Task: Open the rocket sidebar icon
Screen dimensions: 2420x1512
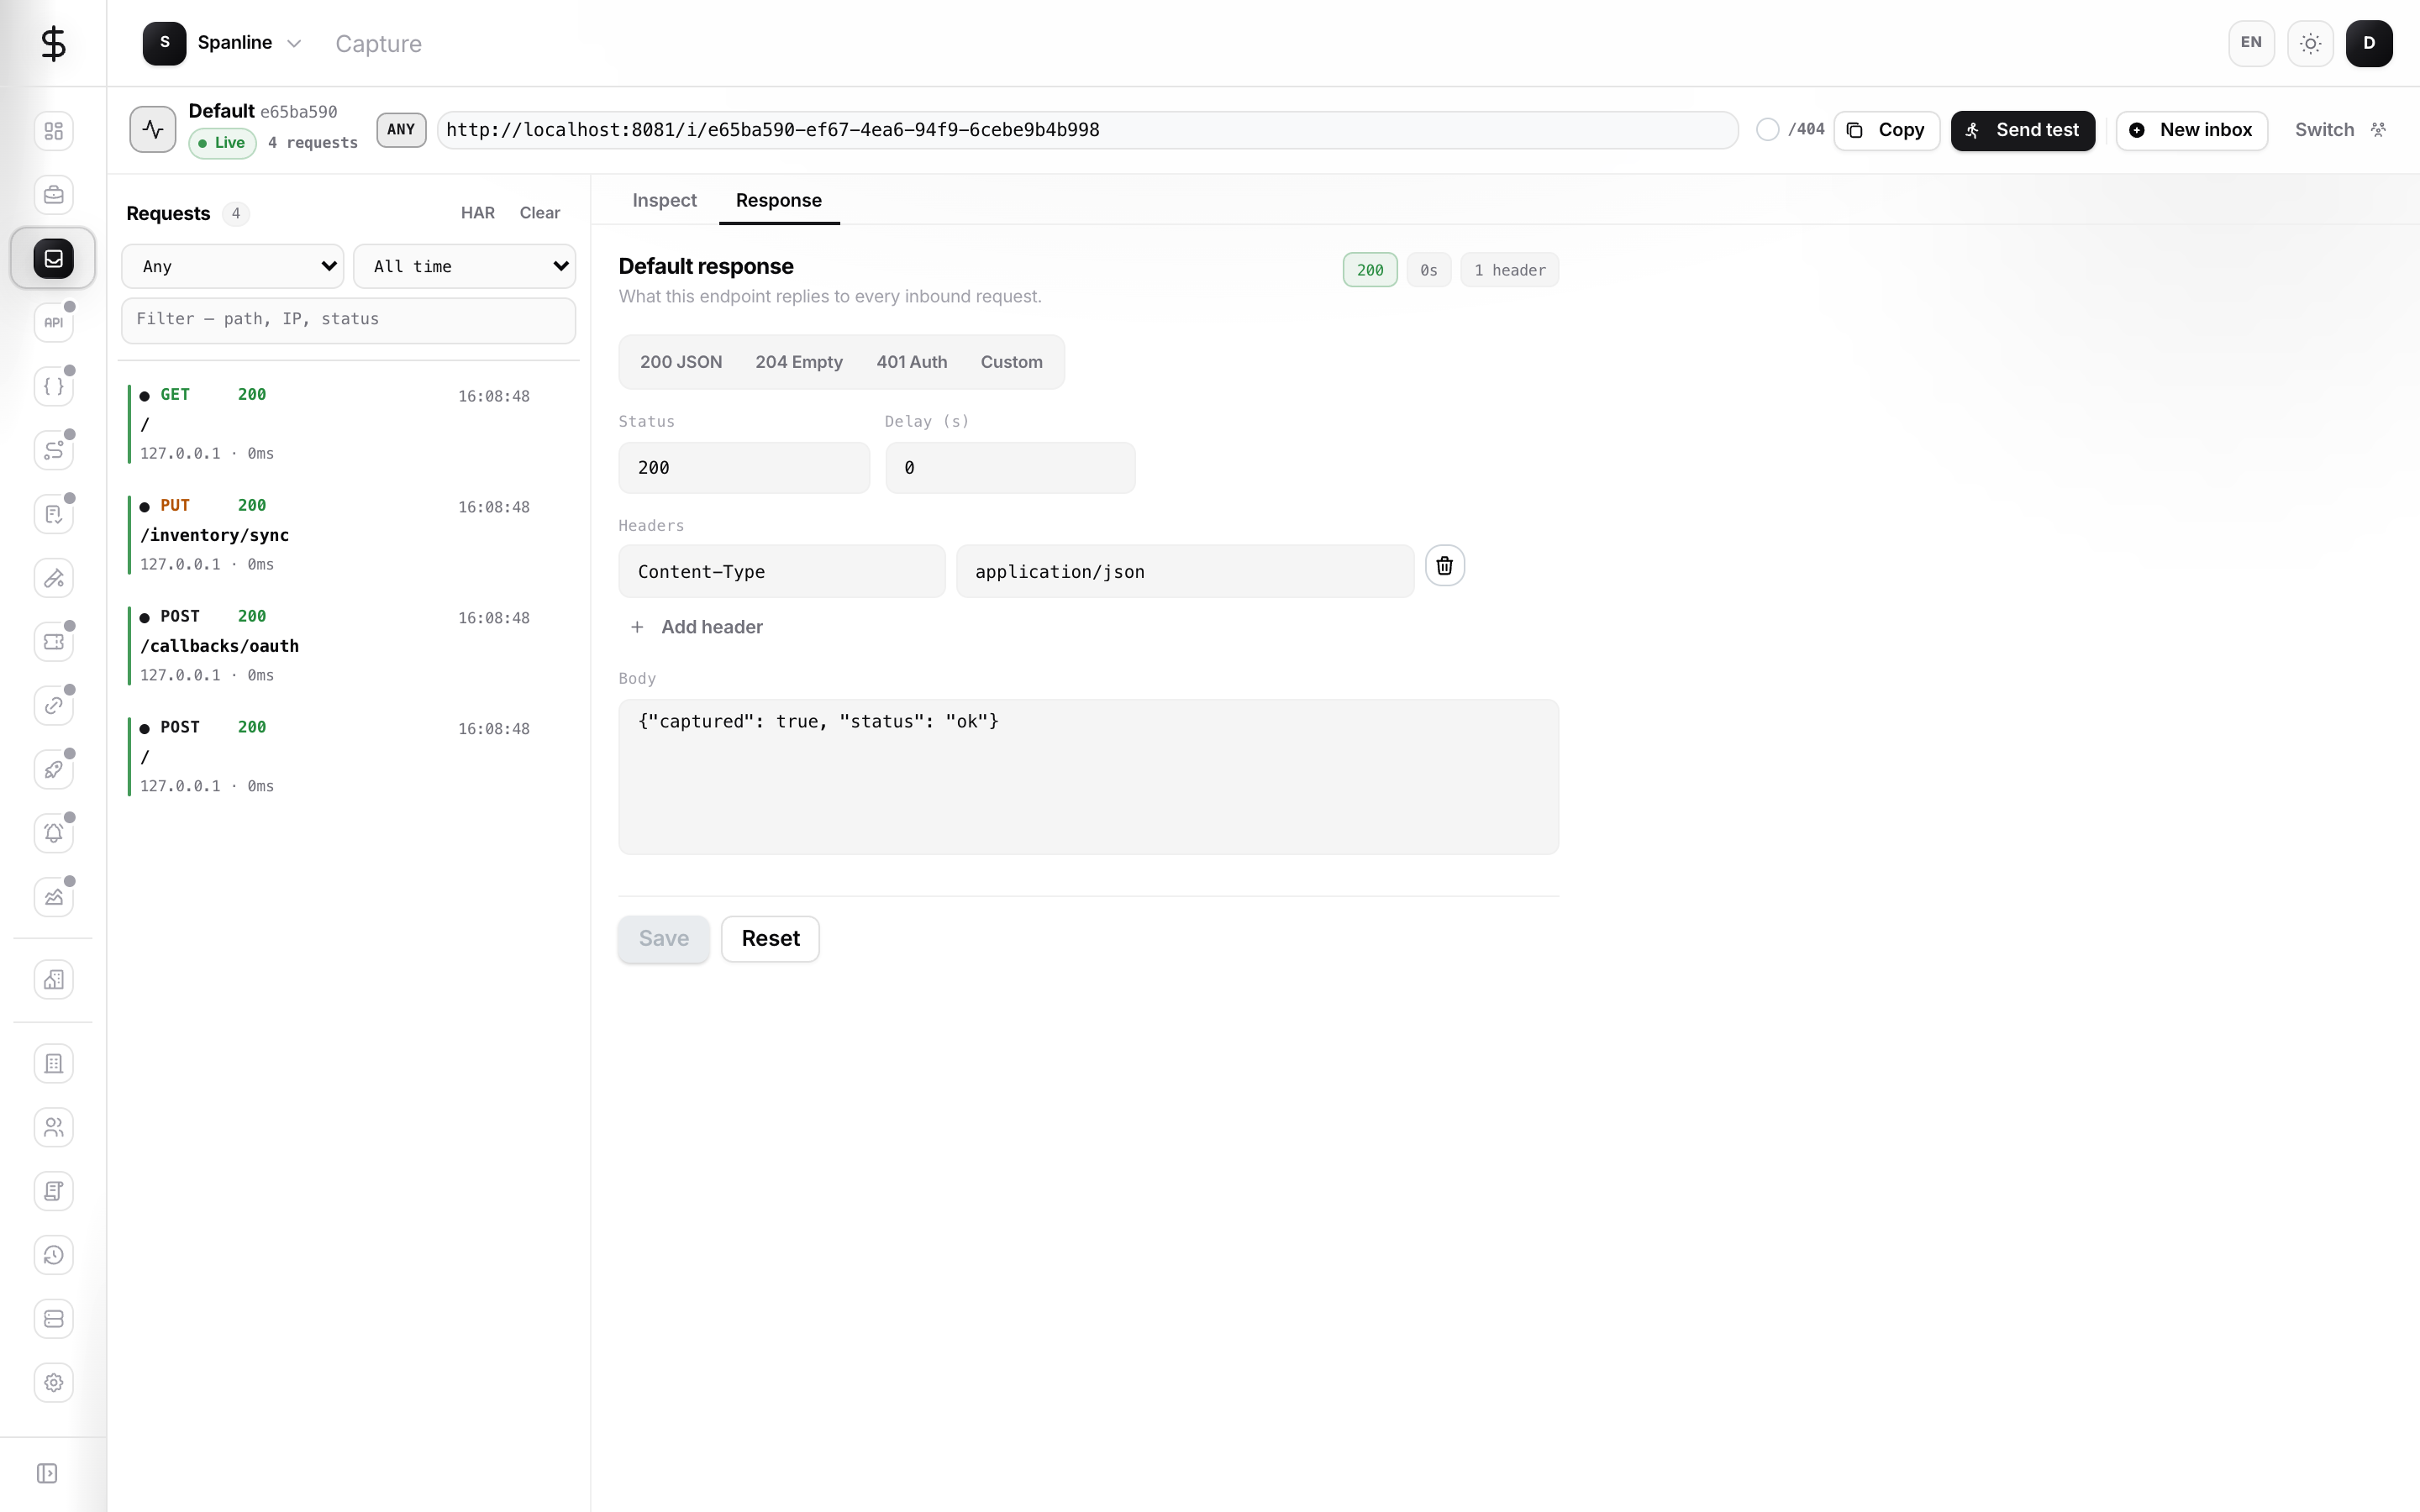Action: coord(53,769)
